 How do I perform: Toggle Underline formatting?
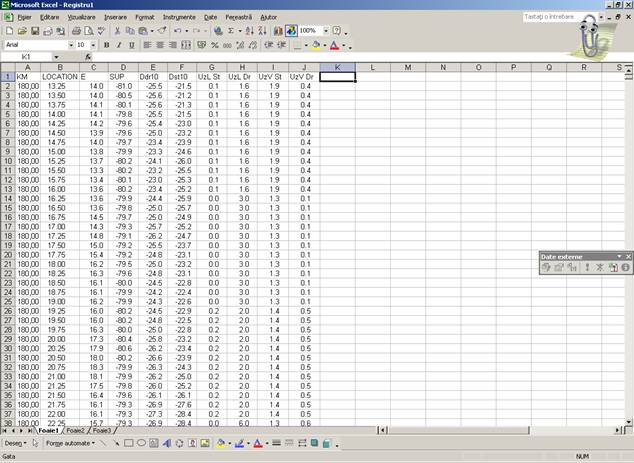pyautogui.click(x=131, y=45)
